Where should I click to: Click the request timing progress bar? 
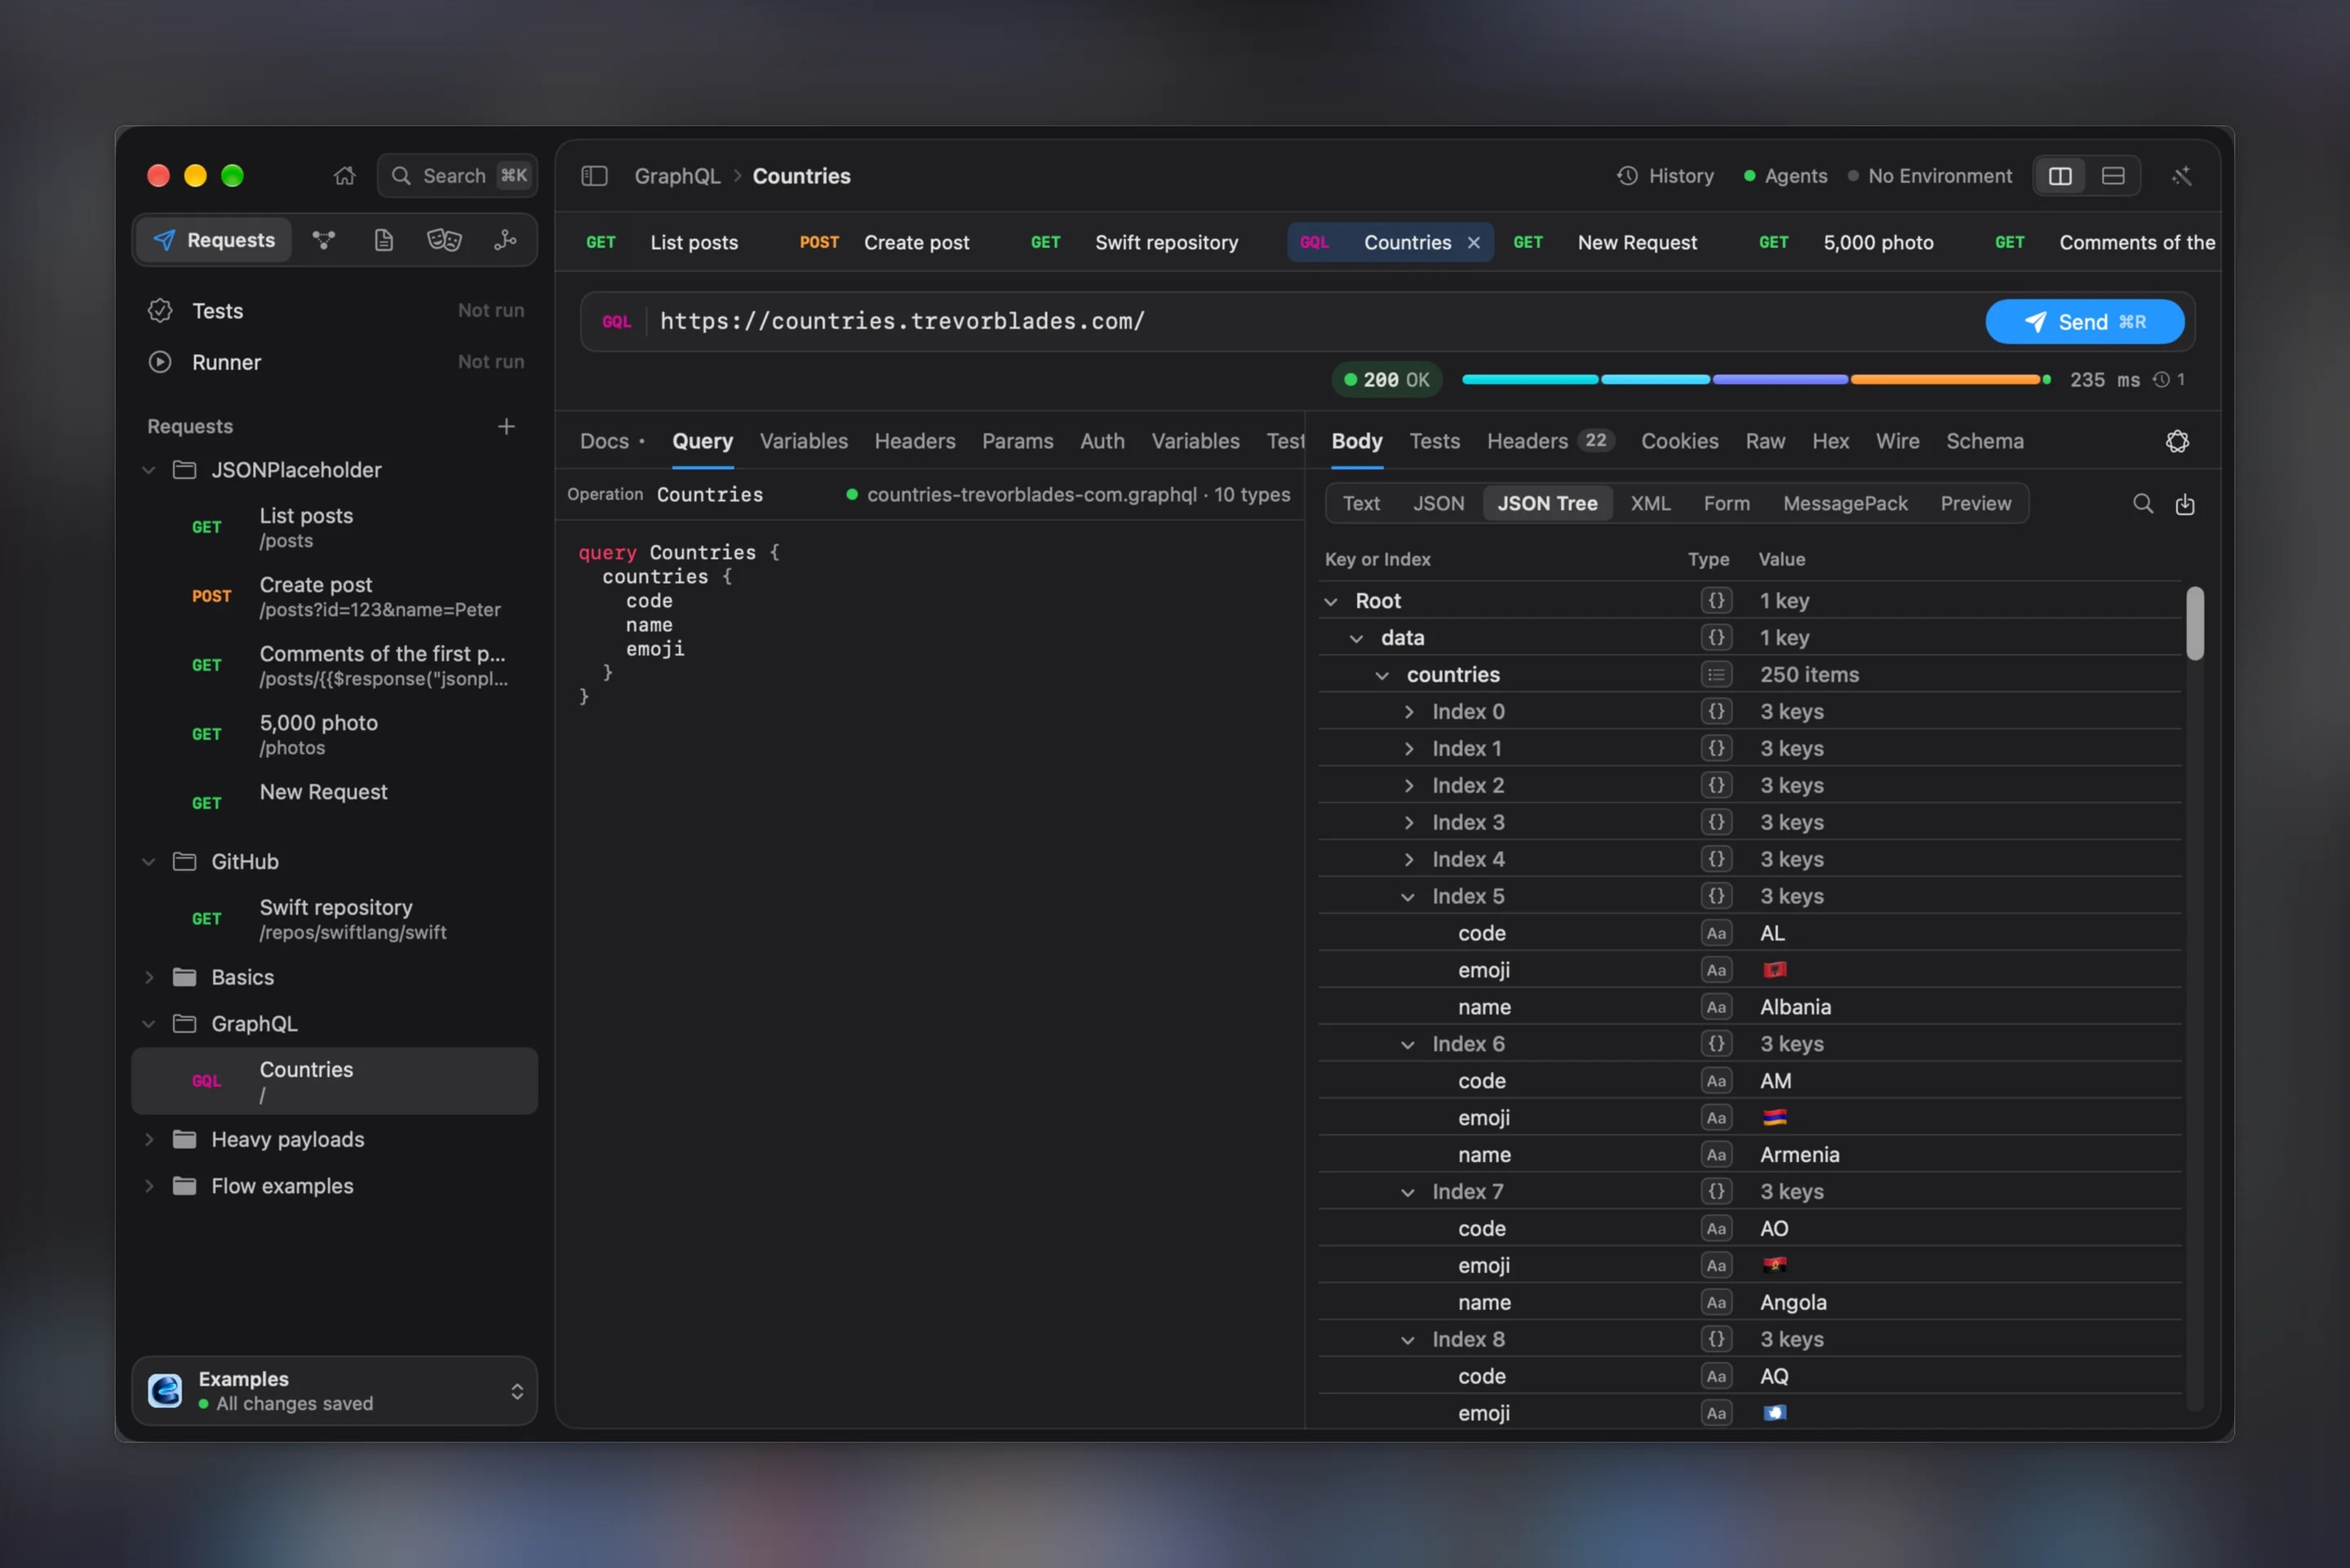(x=1755, y=380)
